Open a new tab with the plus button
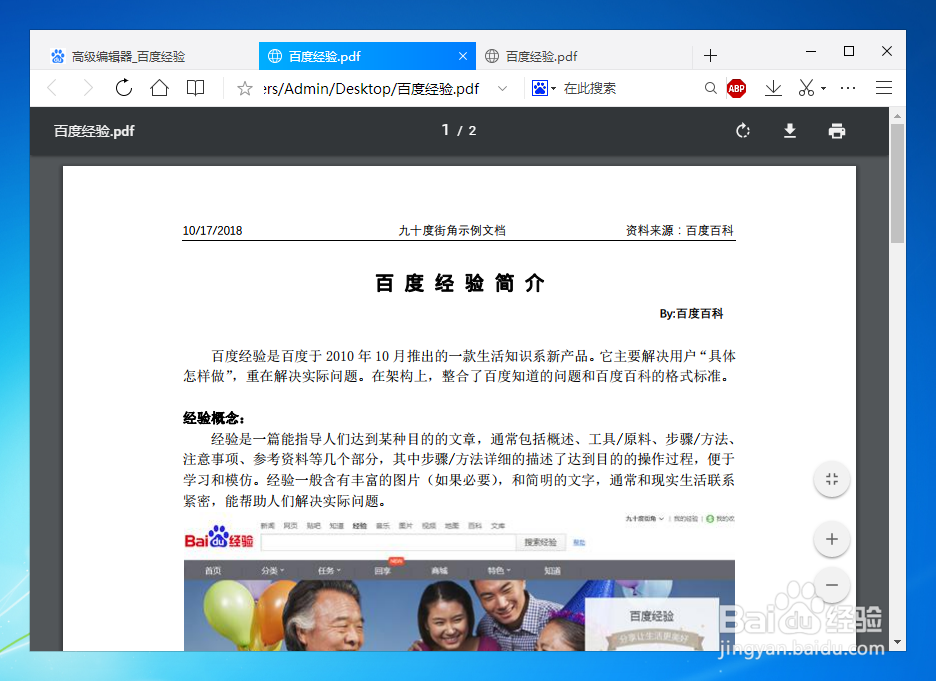Image resolution: width=936 pixels, height=681 pixels. click(x=710, y=56)
